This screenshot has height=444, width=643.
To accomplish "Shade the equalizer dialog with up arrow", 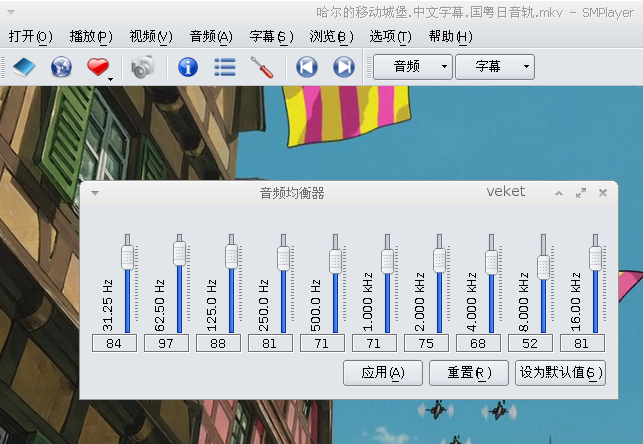I will 559,193.
